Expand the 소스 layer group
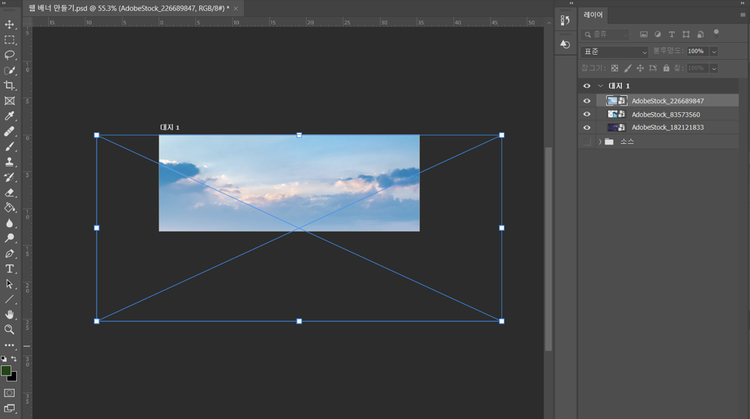The width and height of the screenshot is (750, 419). tap(600, 142)
